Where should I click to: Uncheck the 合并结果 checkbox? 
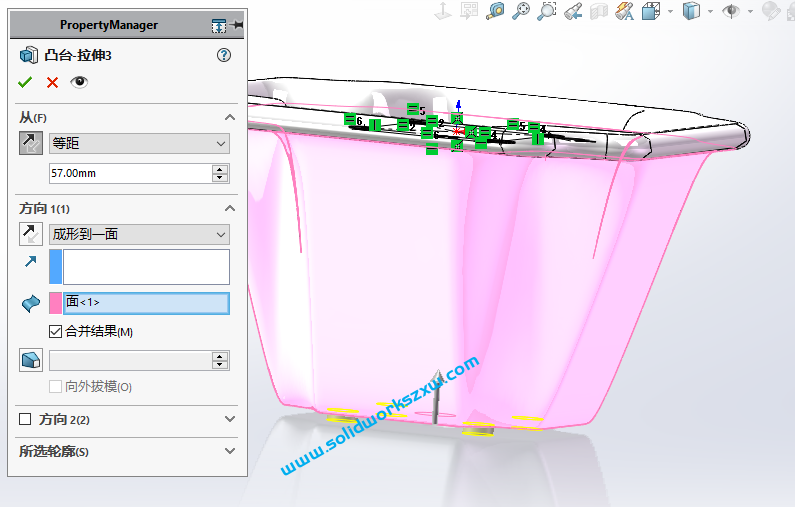(56, 331)
